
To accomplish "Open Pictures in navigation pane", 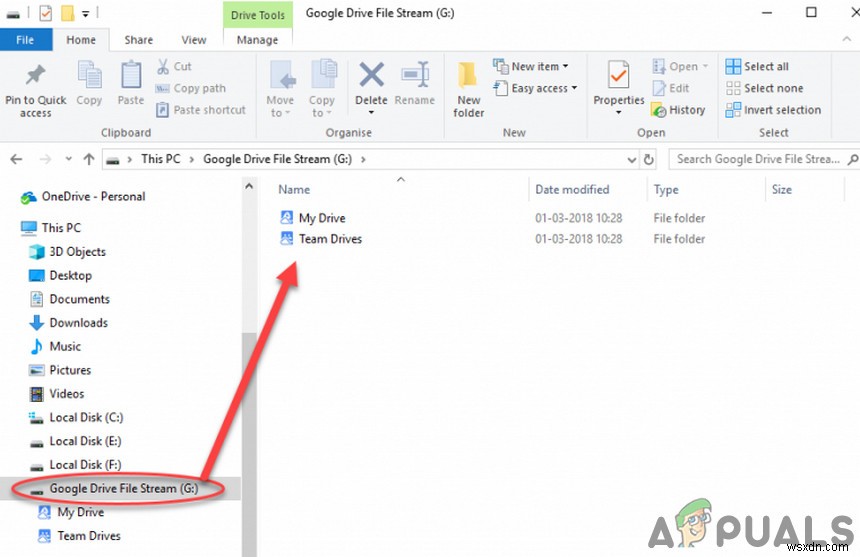I will click(59, 370).
